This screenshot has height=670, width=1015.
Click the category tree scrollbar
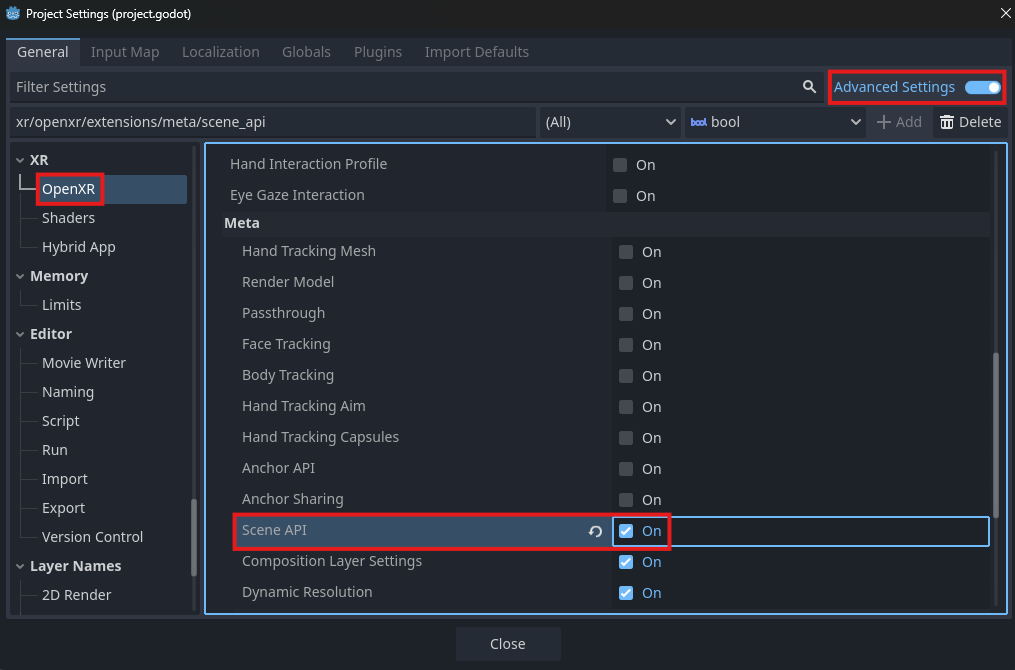point(194,537)
